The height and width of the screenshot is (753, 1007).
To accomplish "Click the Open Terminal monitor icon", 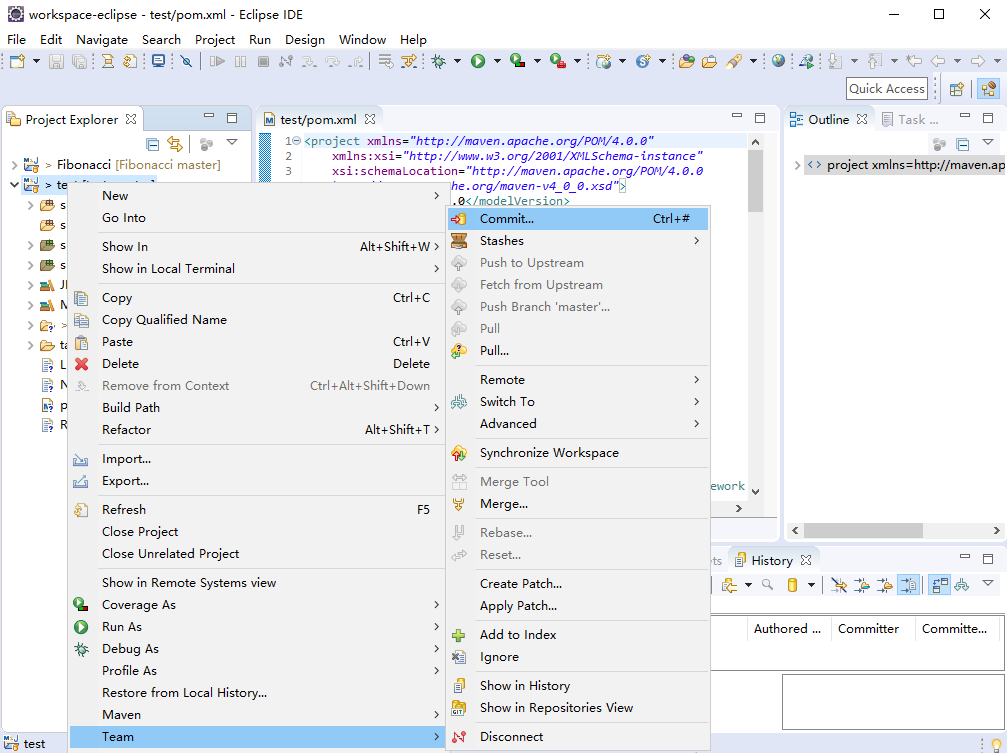I will [159, 61].
